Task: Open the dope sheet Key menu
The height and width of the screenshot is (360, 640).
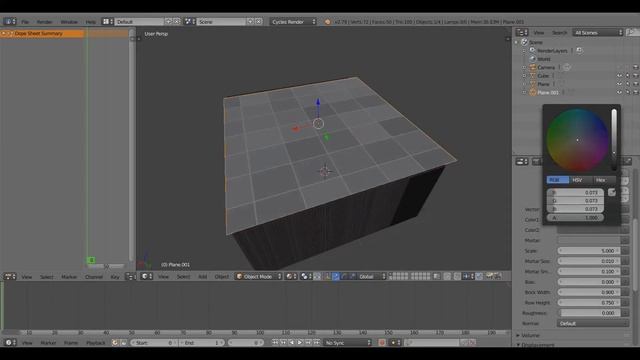Action: [x=115, y=277]
